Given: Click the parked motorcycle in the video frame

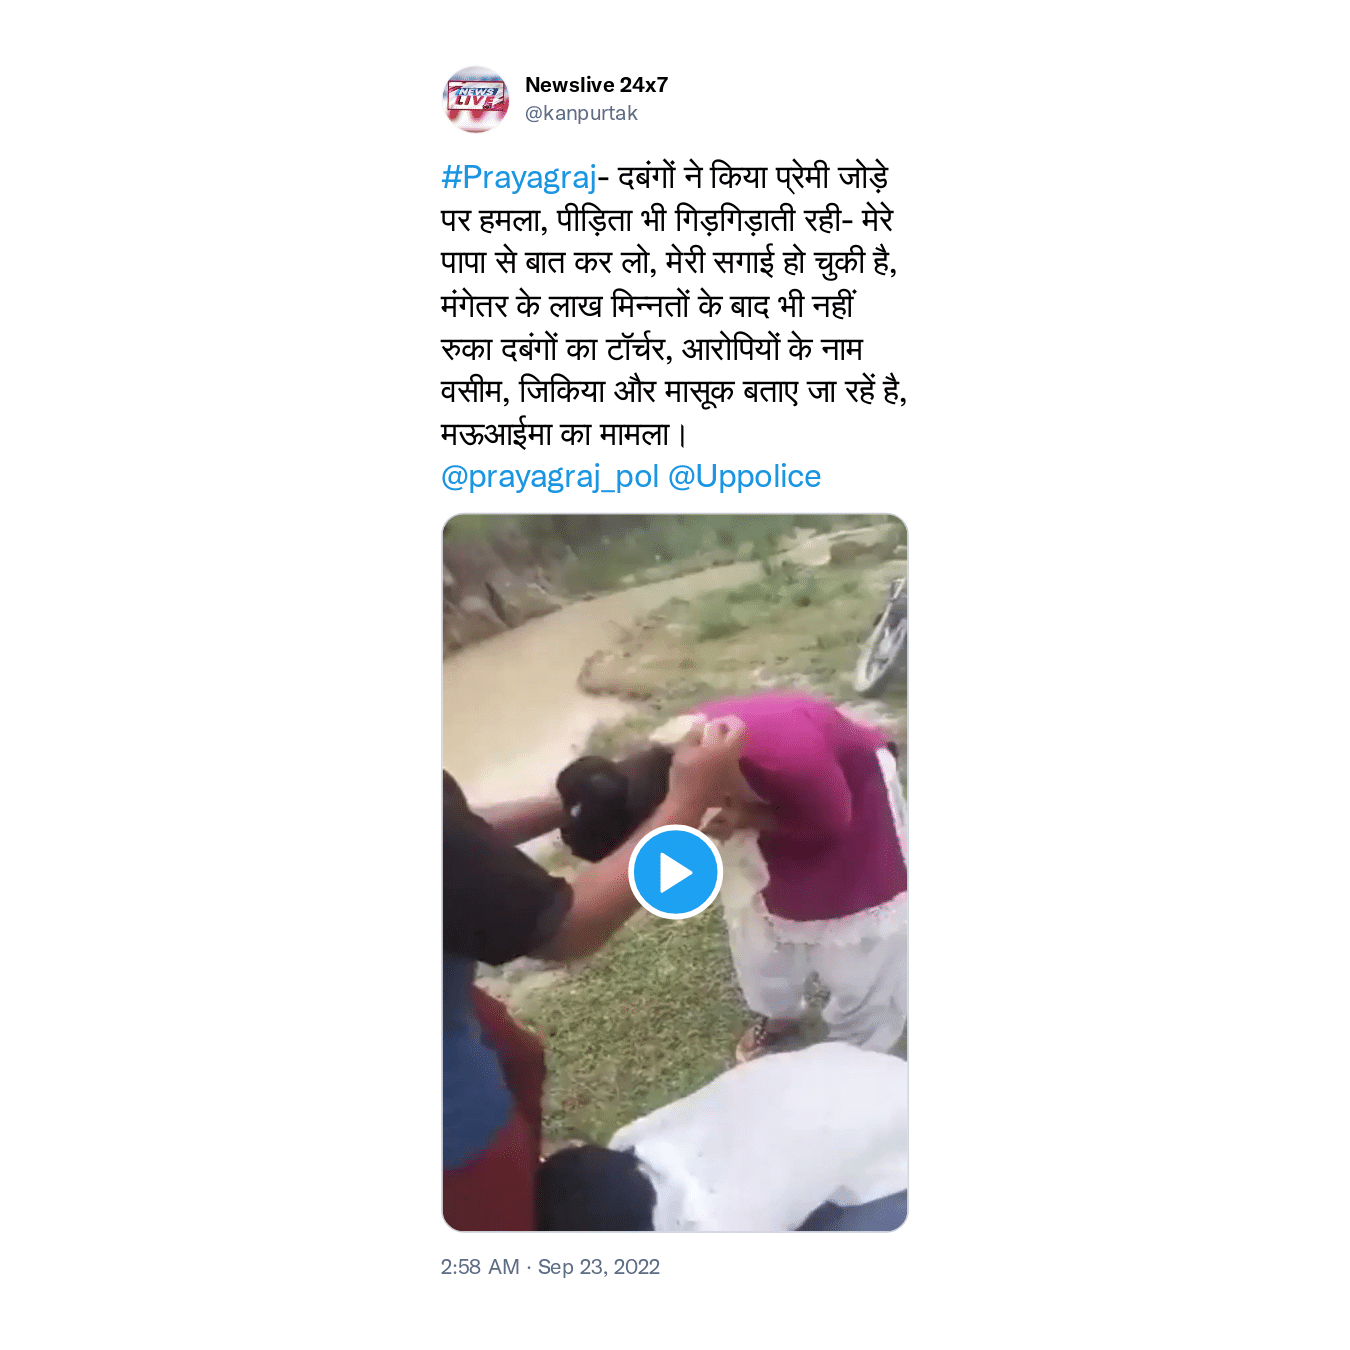Looking at the screenshot, I should click(882, 637).
